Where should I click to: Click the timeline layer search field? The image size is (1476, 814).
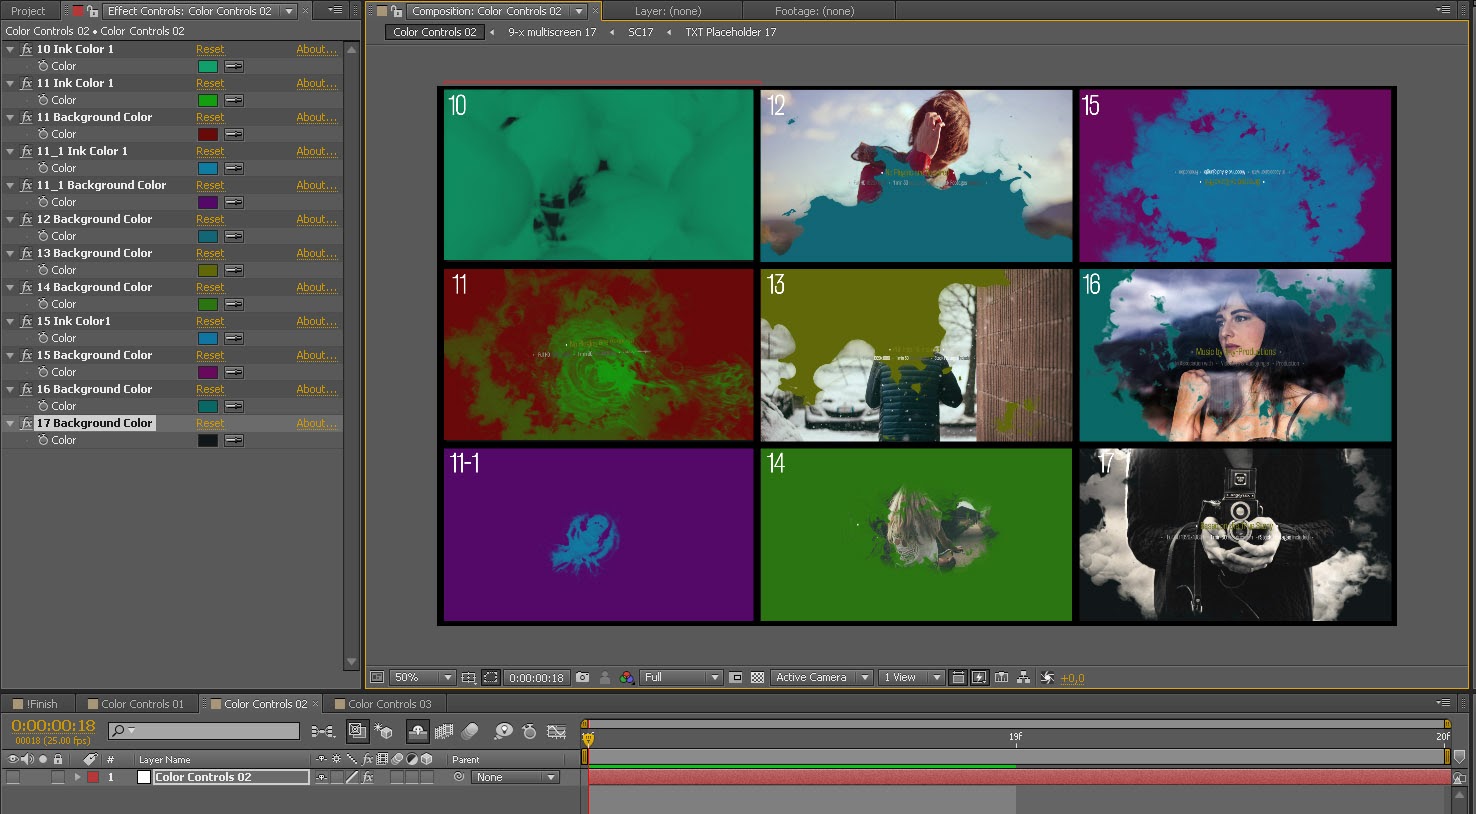[216, 732]
